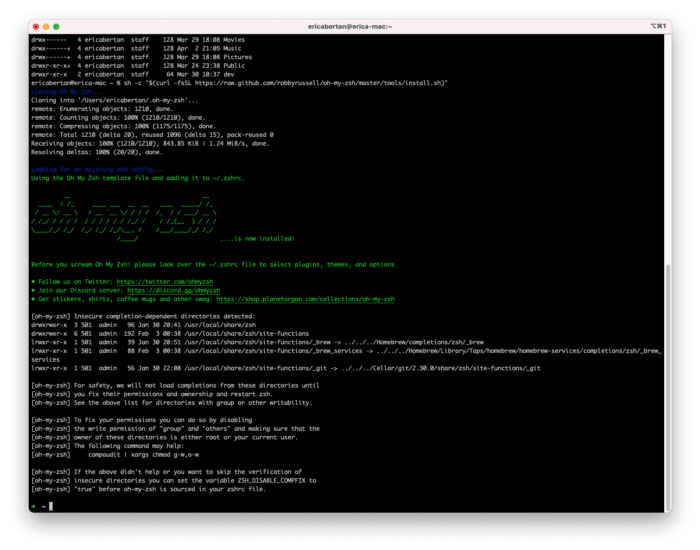Open the planetargon shop oh-my-zsh link
This screenshot has height=550, width=700.
pyautogui.click(x=305, y=299)
